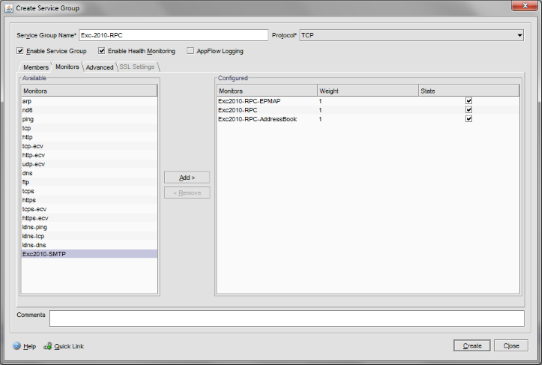Click the Create button
542x365 pixels.
click(472, 346)
